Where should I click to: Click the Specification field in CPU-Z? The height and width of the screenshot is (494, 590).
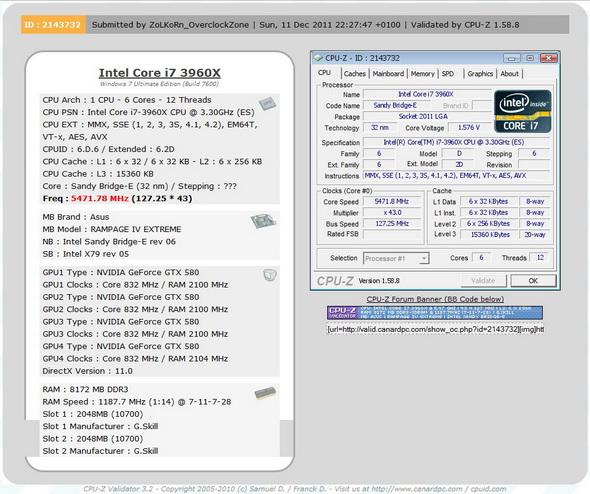pyautogui.click(x=457, y=142)
